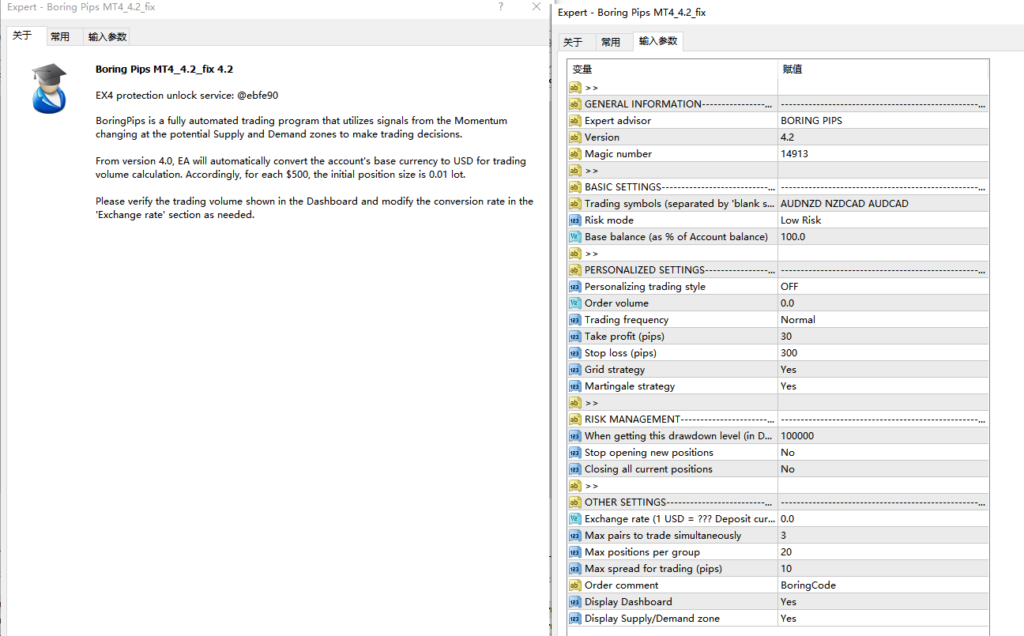Open the 关于 tab in right window
1024x636 pixels.
coord(572,42)
